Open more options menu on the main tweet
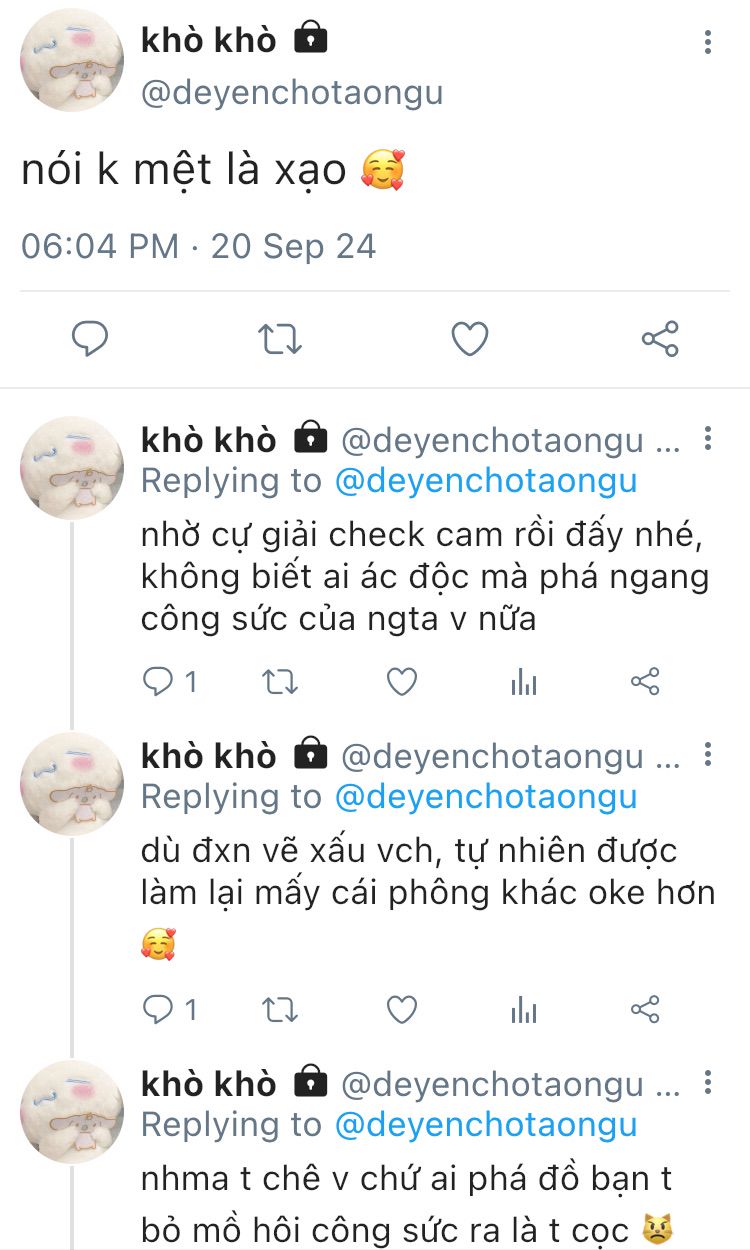The width and height of the screenshot is (750, 1250). (x=708, y=42)
